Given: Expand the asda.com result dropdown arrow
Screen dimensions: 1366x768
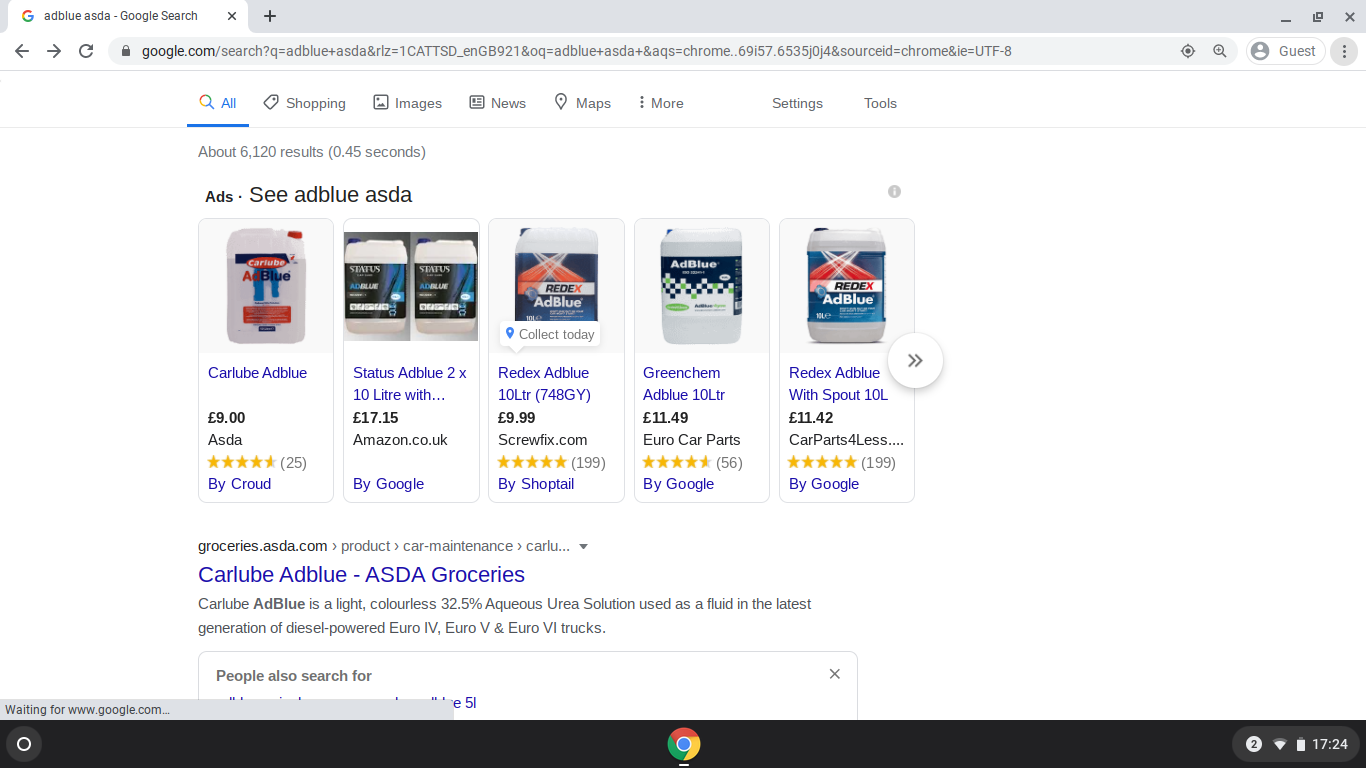Looking at the screenshot, I should point(584,547).
